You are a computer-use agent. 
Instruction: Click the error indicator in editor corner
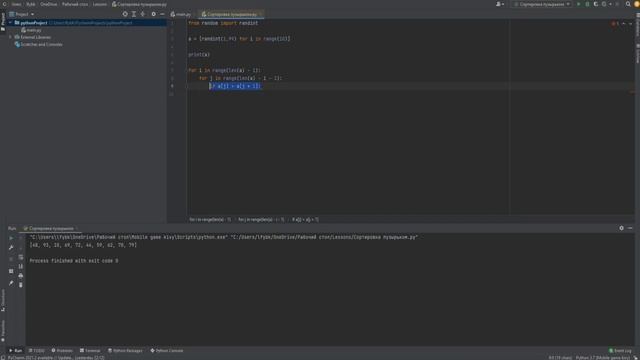click(615, 24)
